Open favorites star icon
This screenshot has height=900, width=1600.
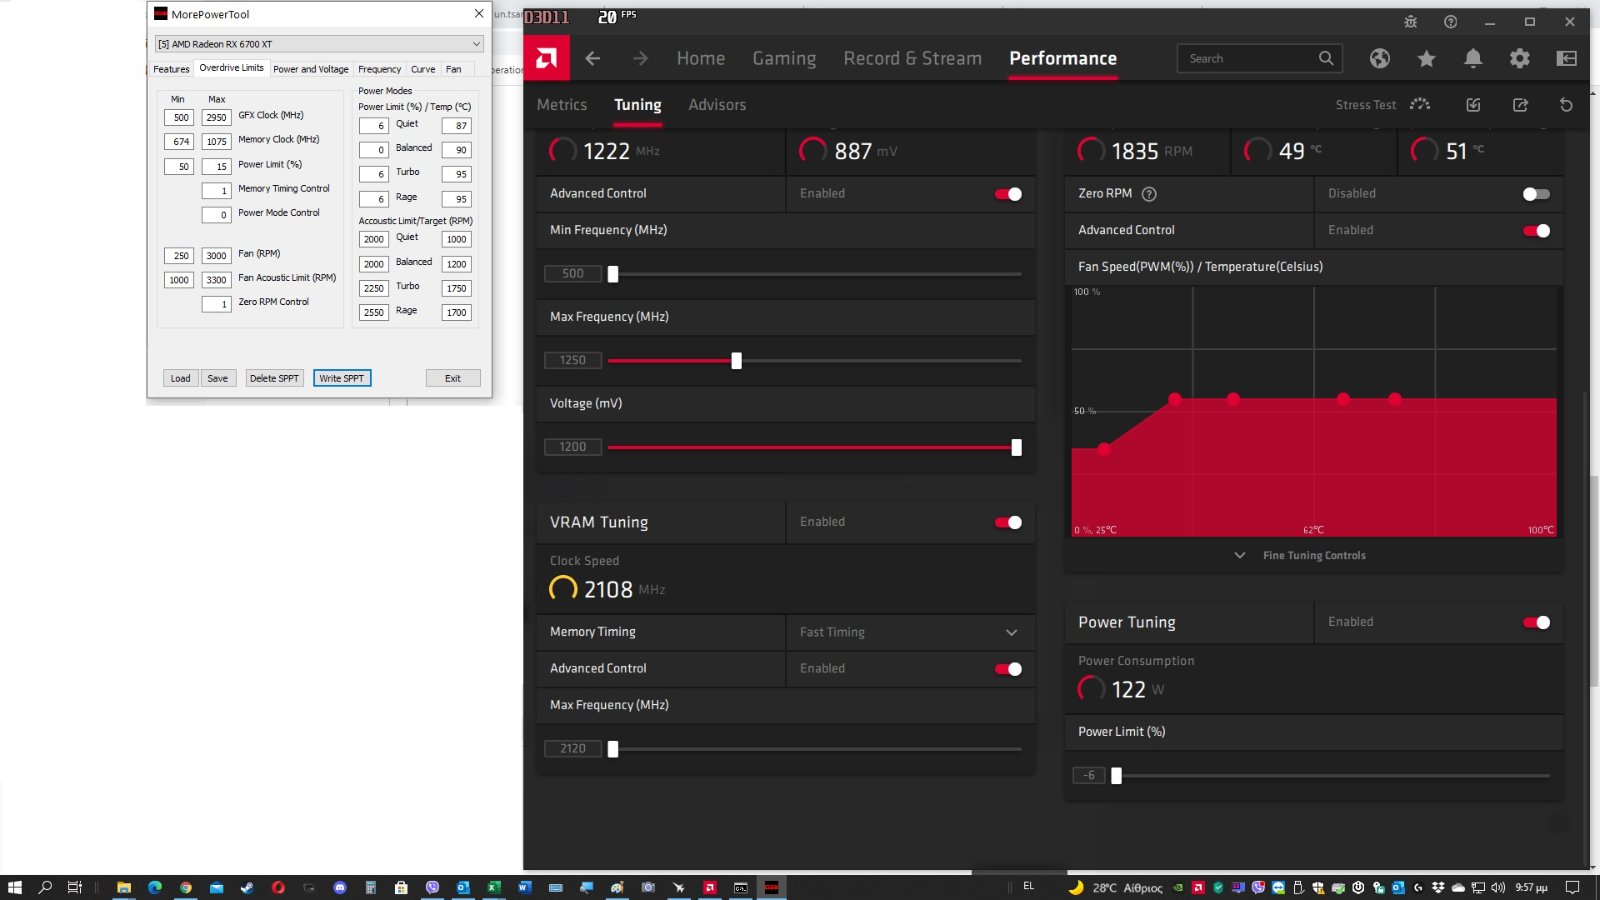(1426, 58)
